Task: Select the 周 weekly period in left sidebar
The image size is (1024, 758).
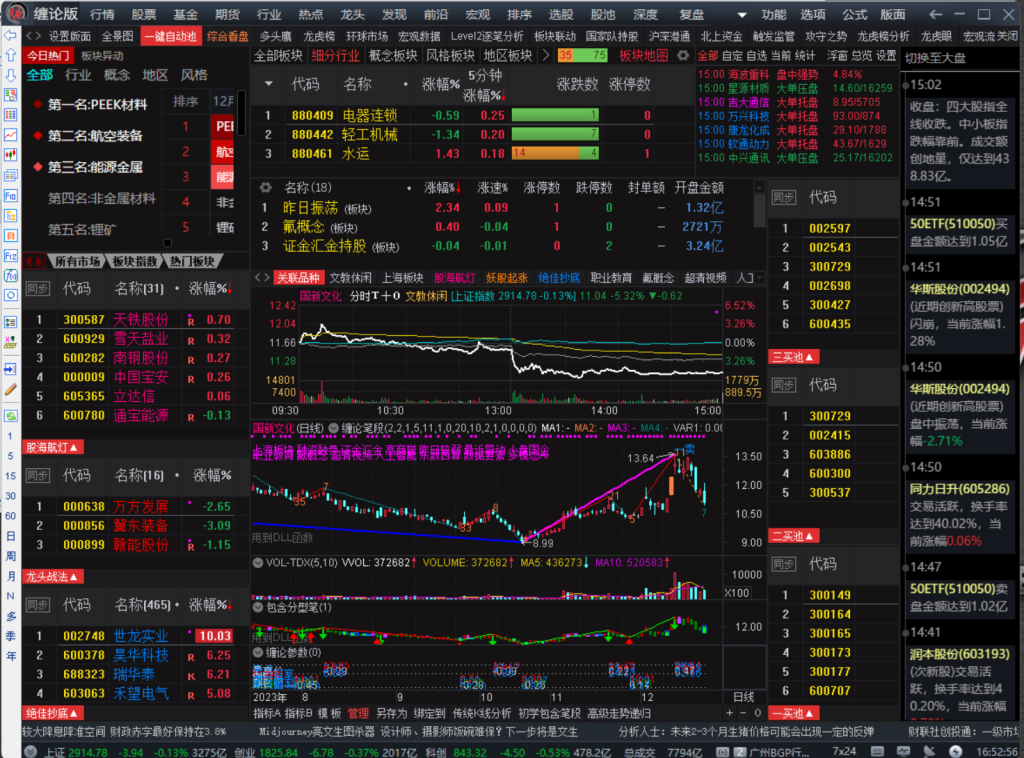Action: pos(10,556)
